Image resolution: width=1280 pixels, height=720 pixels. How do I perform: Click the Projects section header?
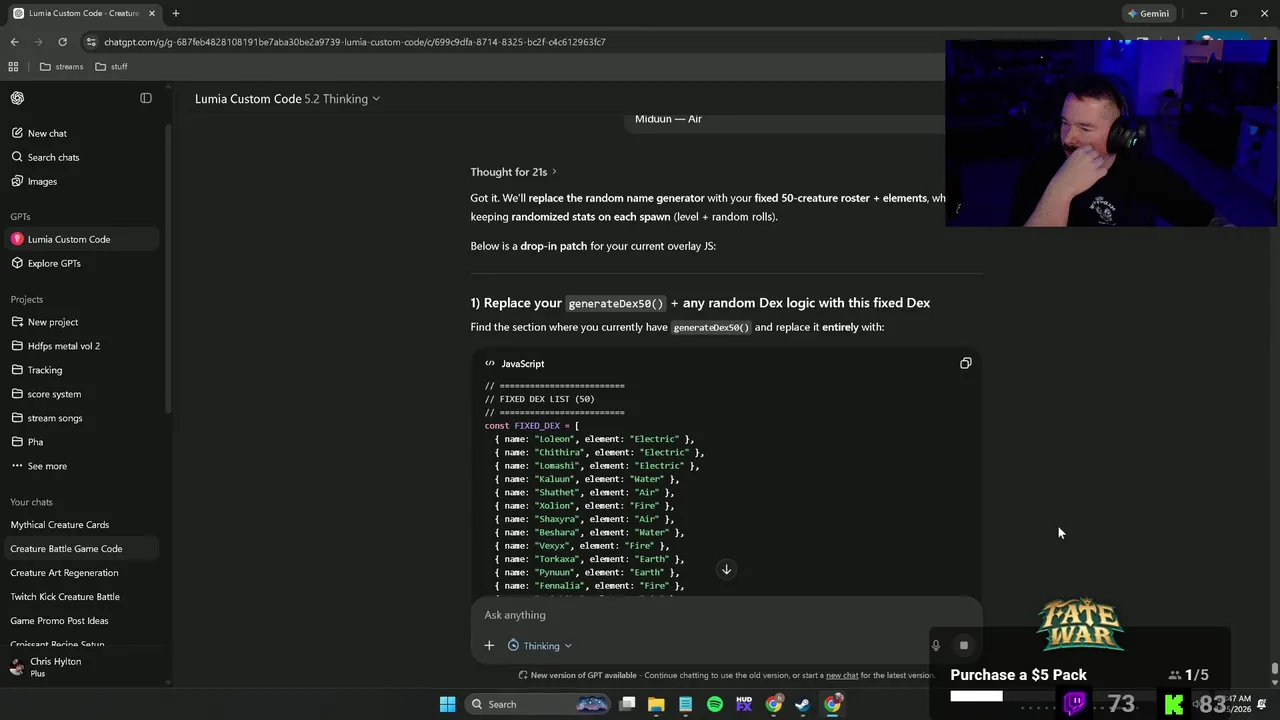point(27,299)
